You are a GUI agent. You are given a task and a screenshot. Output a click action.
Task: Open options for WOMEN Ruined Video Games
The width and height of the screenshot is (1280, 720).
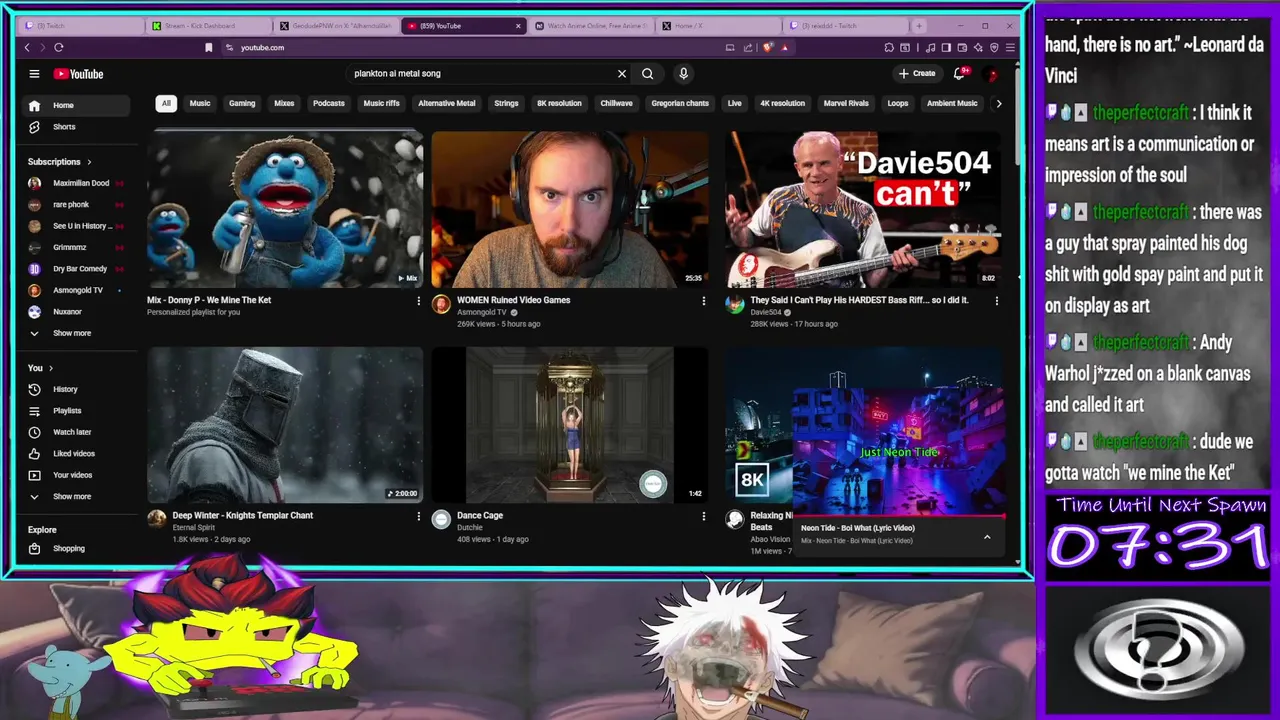click(703, 300)
